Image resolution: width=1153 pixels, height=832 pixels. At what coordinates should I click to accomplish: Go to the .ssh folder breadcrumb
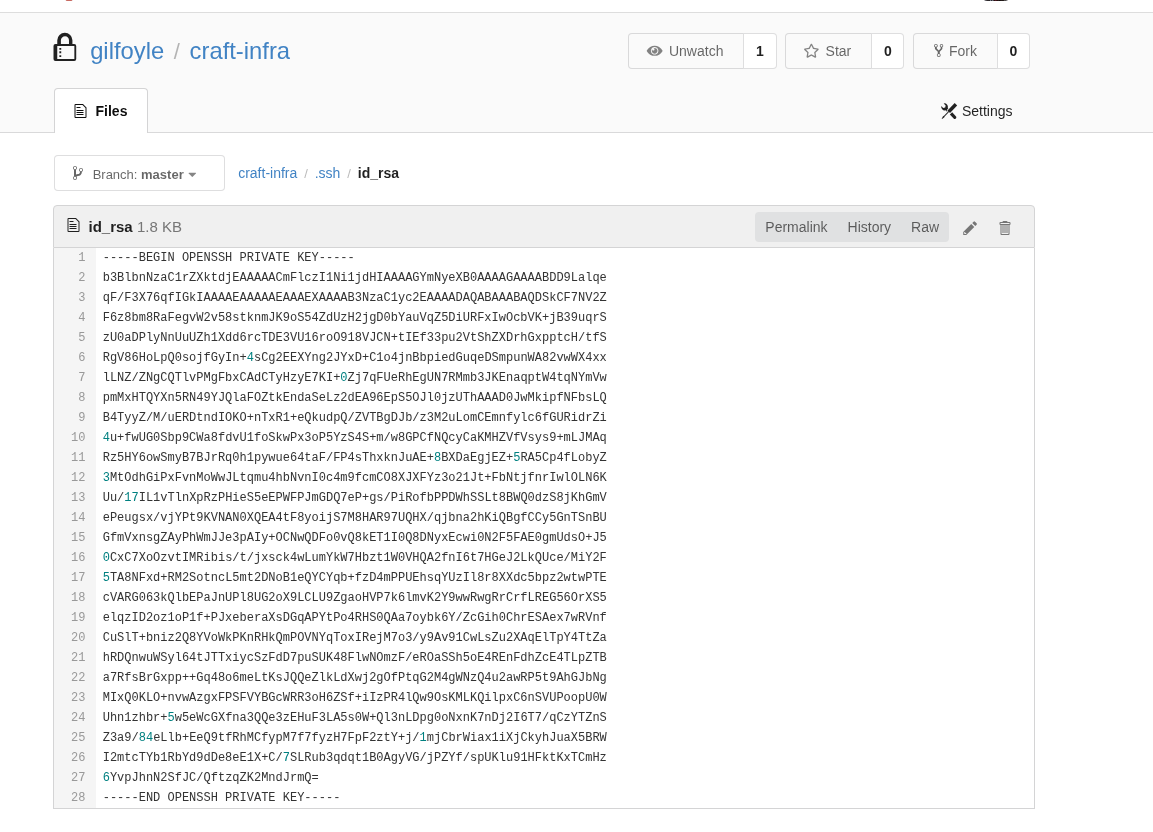pos(327,173)
